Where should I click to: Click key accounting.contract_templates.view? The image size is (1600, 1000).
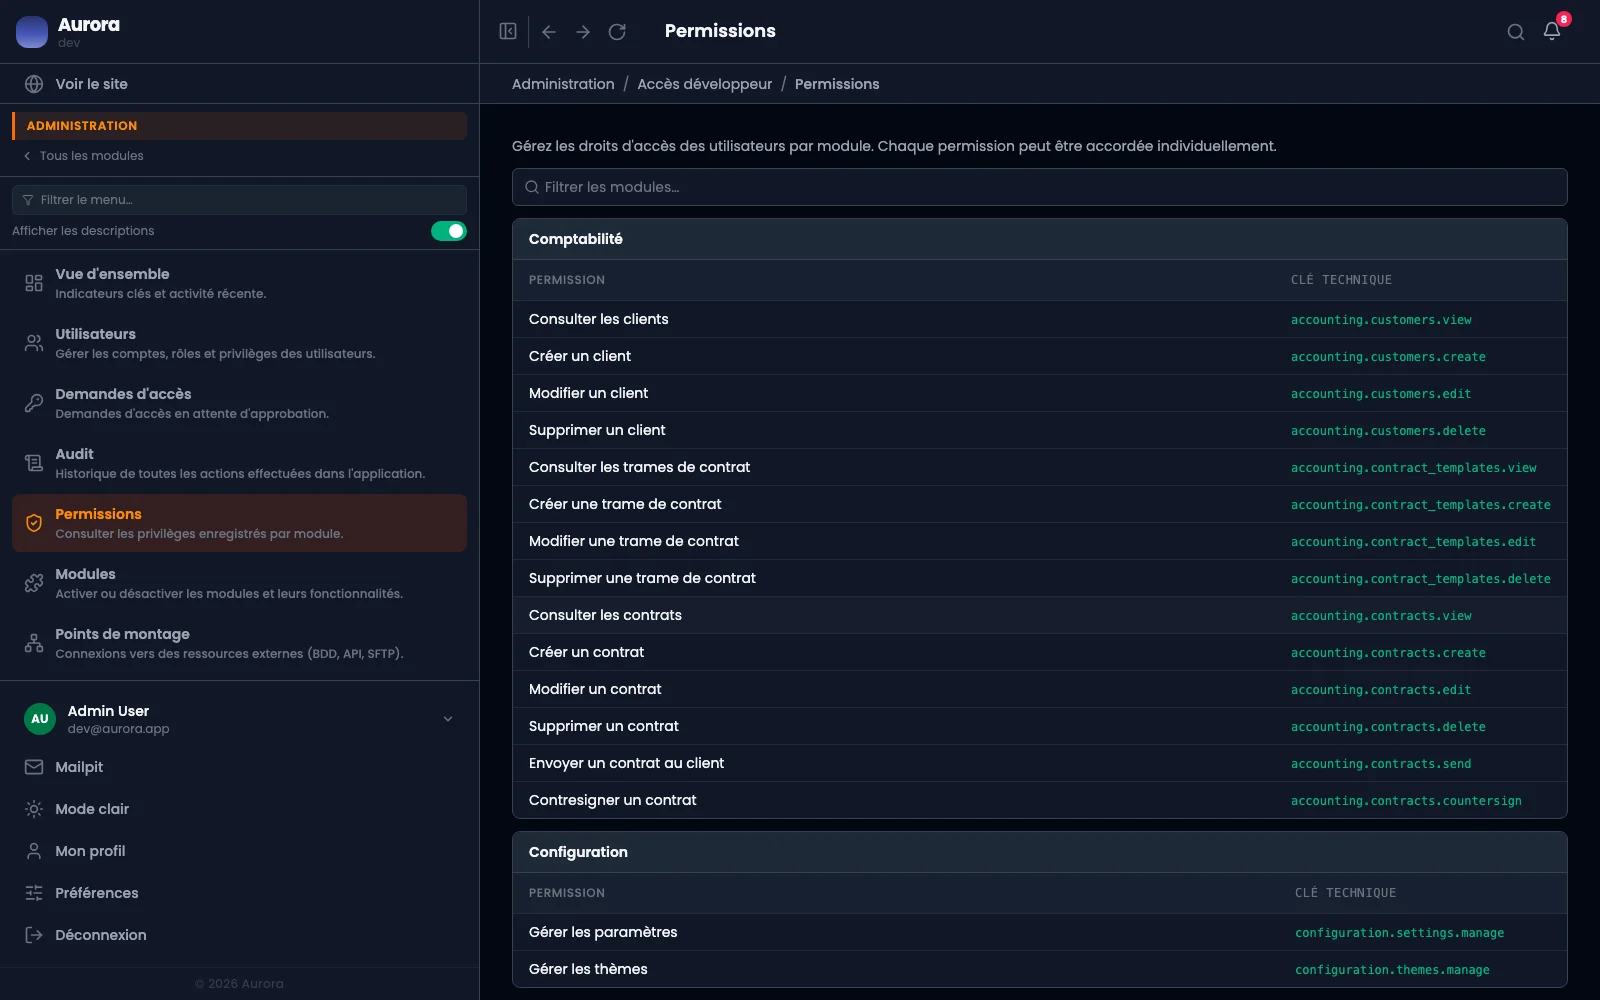click(1413, 468)
